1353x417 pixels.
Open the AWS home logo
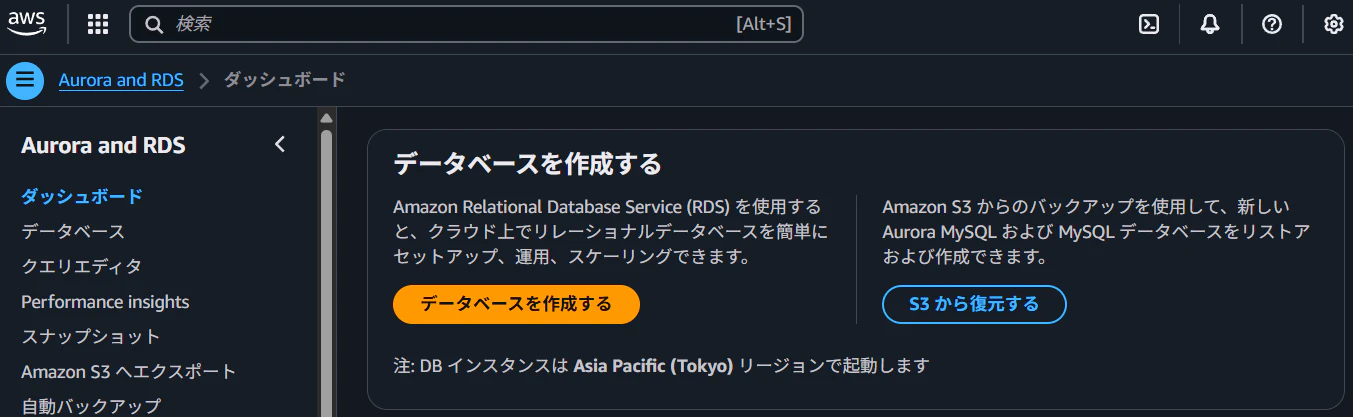pyautogui.click(x=27, y=24)
